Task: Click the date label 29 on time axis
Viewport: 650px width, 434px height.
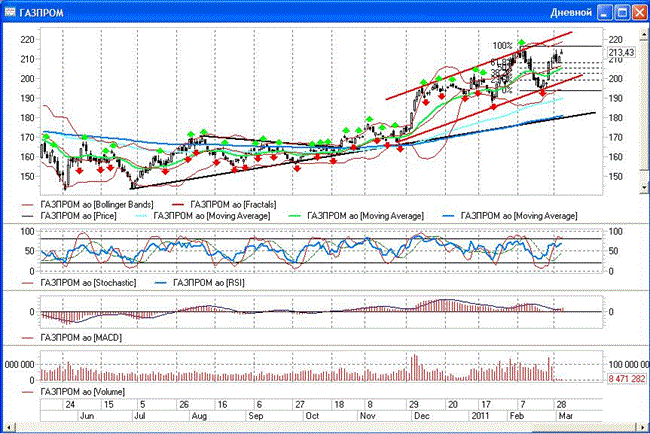Action: [x=413, y=404]
